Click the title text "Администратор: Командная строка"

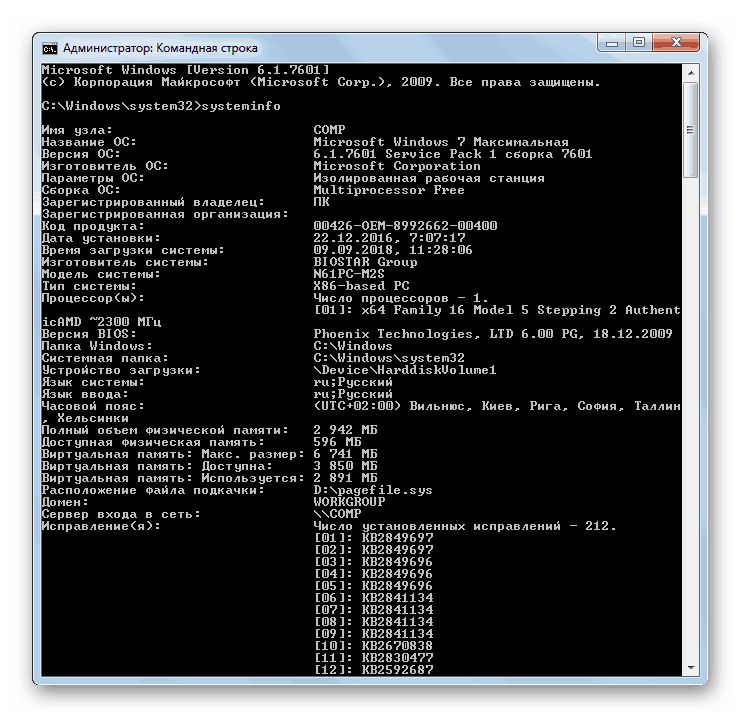(x=160, y=47)
